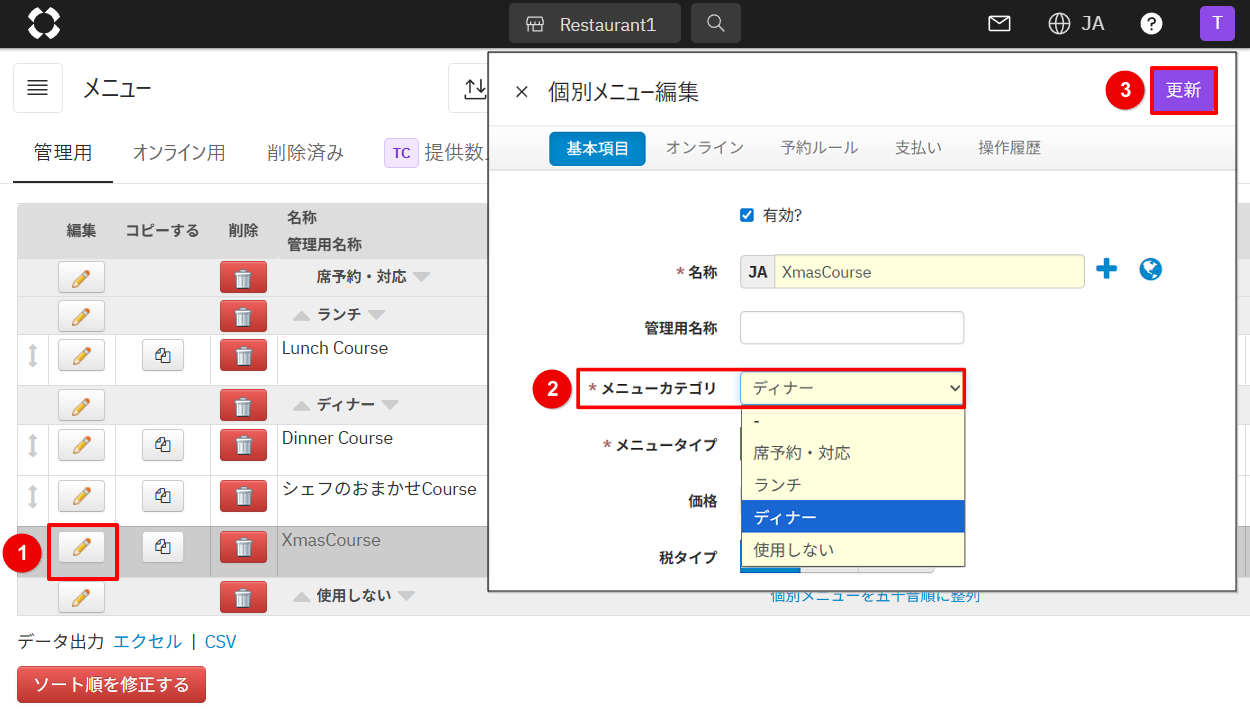Open the 削除済み tab
The image size is (1250, 724).
click(305, 153)
